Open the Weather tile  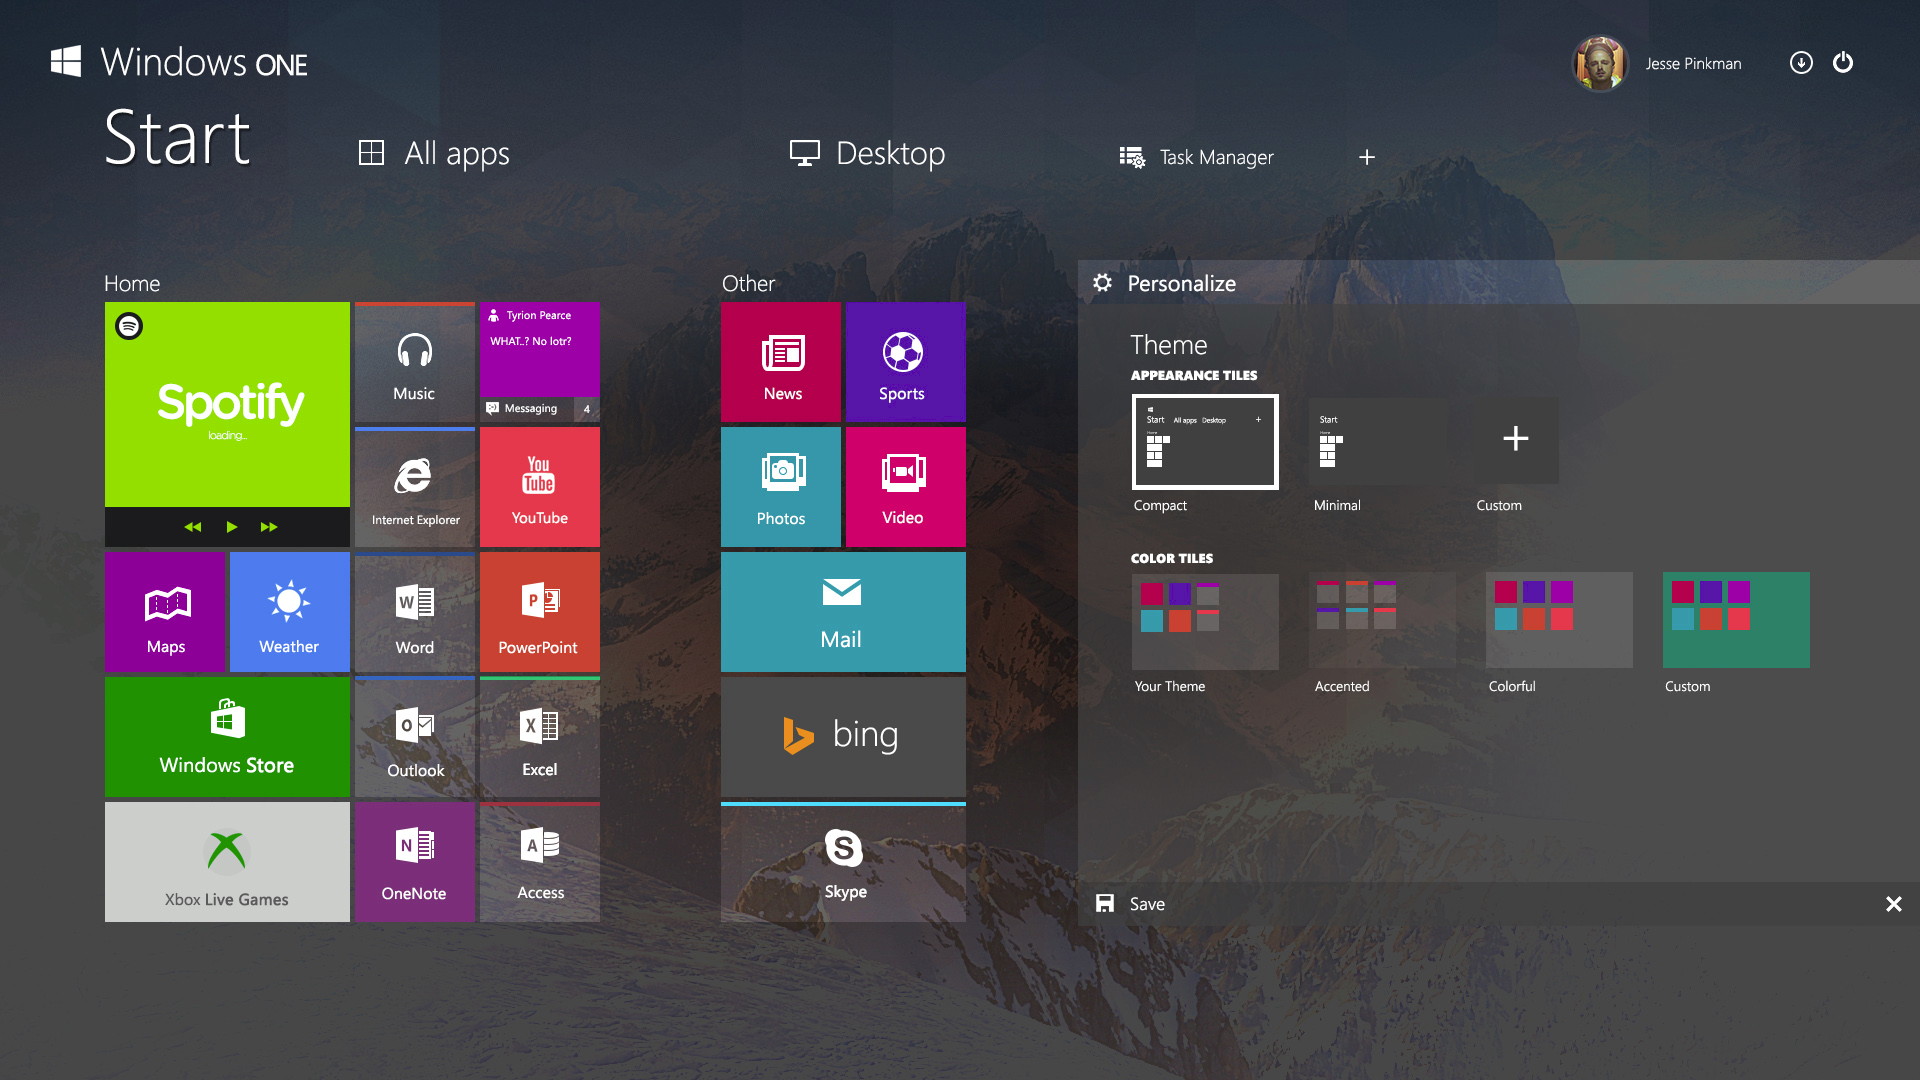(x=290, y=612)
